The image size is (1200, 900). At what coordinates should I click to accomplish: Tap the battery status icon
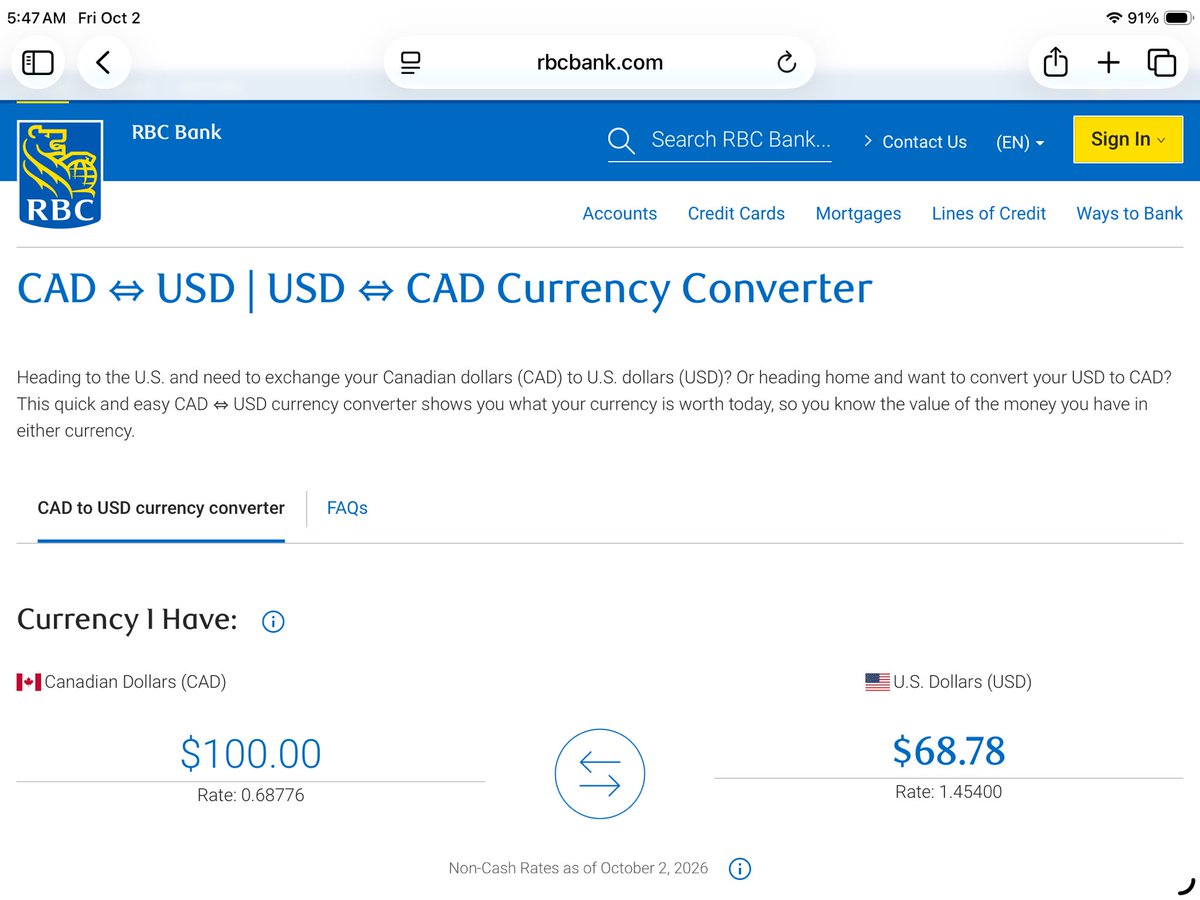point(1178,18)
